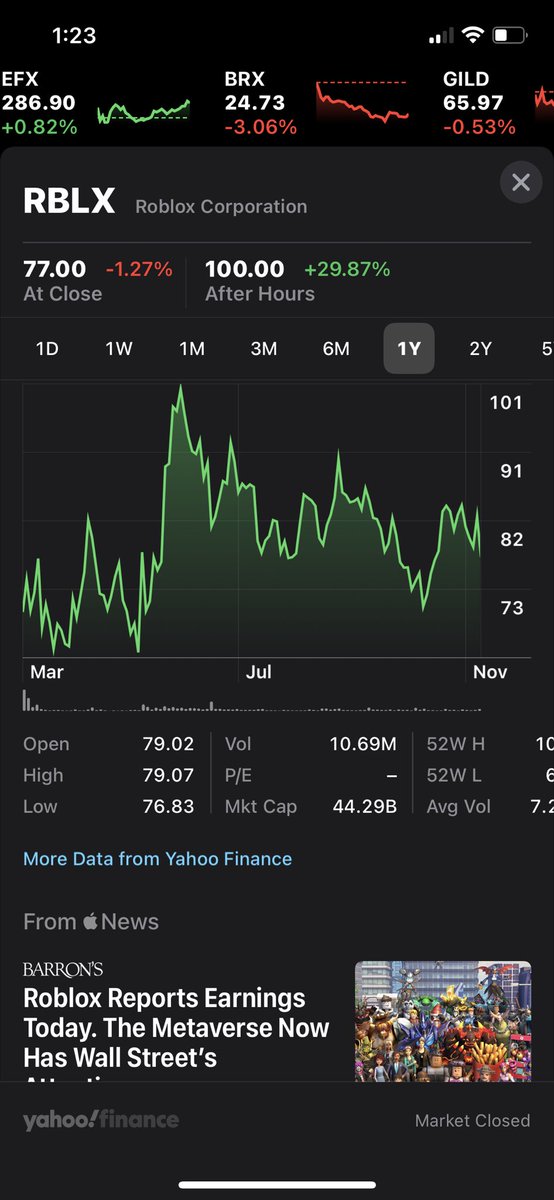
Task: Tap the Avg Vol label
Action: point(459,806)
